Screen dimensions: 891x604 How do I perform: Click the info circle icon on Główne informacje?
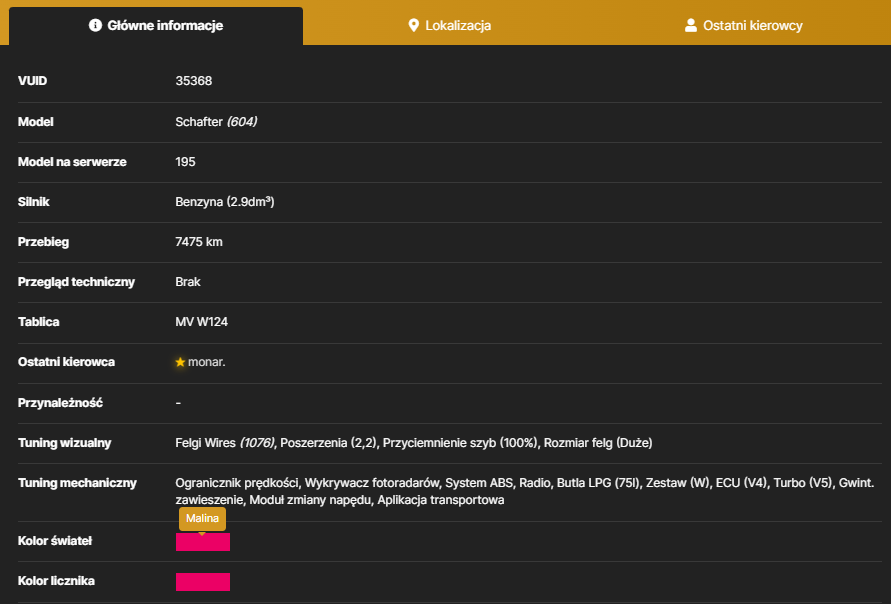coord(95,25)
